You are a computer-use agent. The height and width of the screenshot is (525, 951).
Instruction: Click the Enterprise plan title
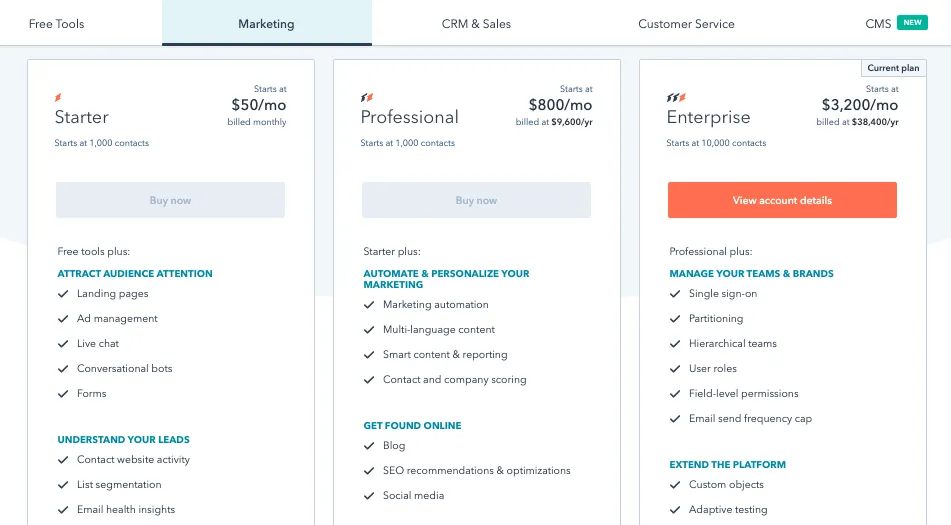tap(708, 117)
